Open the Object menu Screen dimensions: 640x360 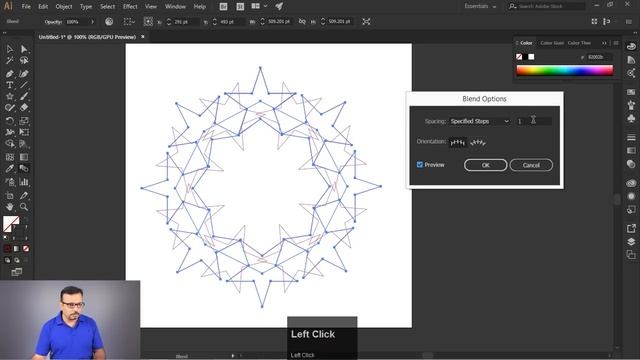[x=64, y=7]
